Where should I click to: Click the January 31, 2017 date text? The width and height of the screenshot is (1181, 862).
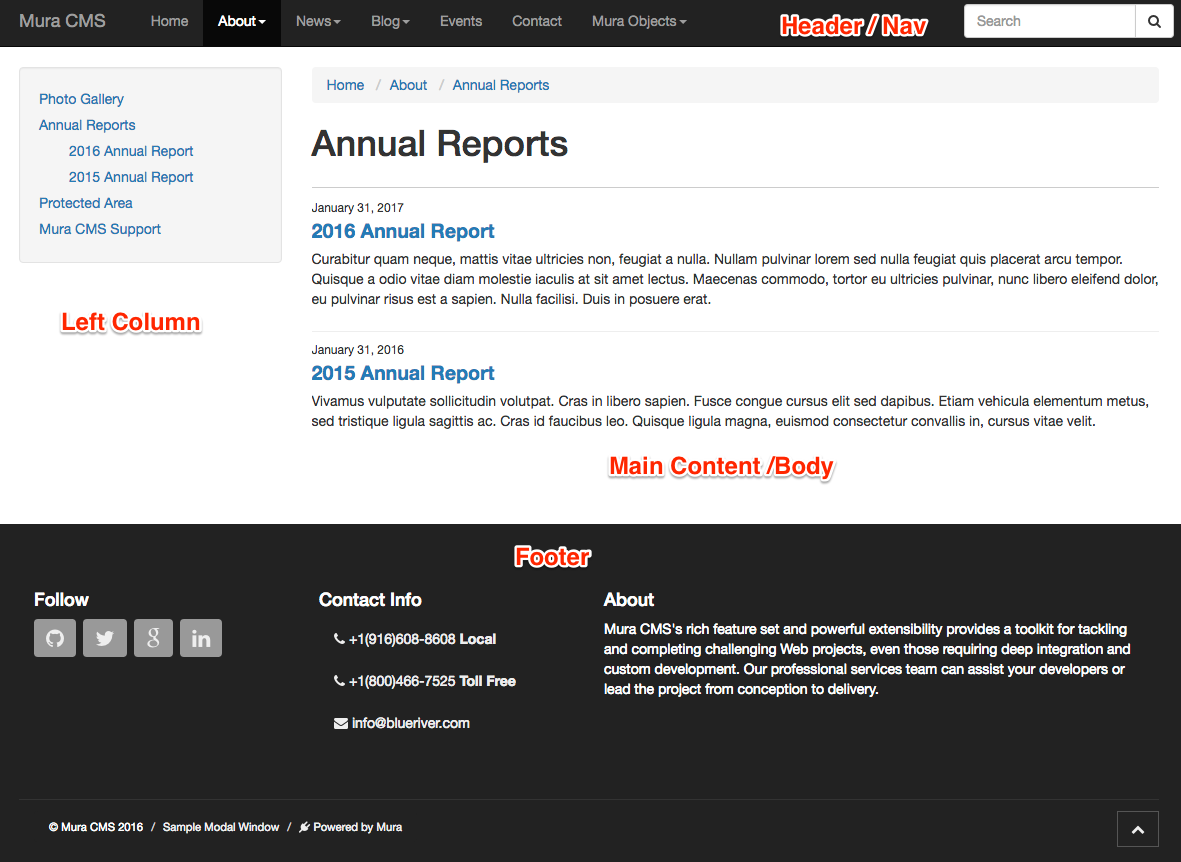pyautogui.click(x=358, y=208)
